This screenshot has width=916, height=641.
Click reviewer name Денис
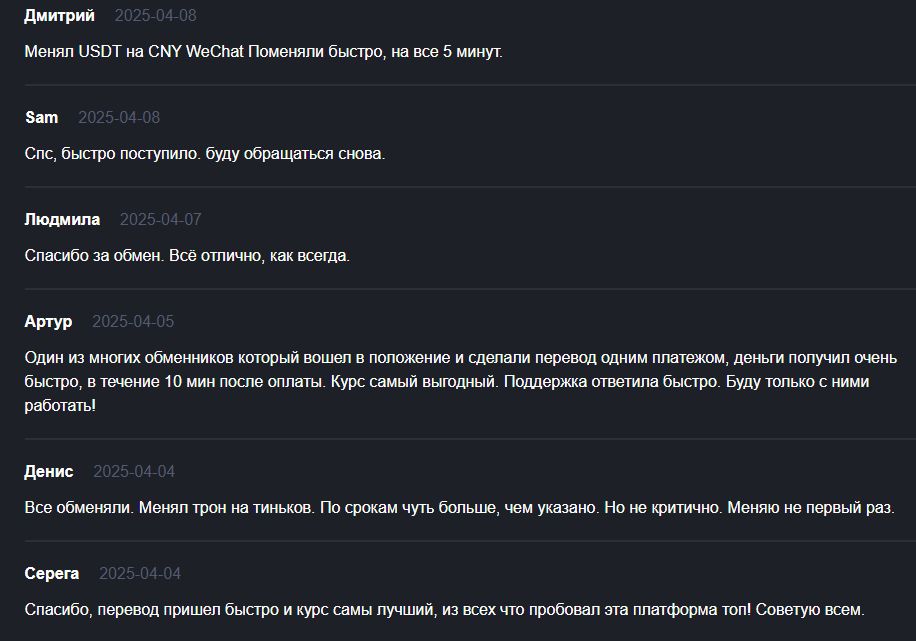tap(49, 472)
